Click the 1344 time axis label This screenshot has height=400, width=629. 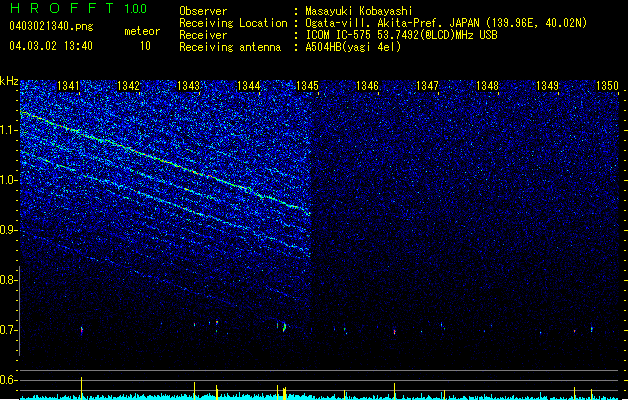click(248, 85)
